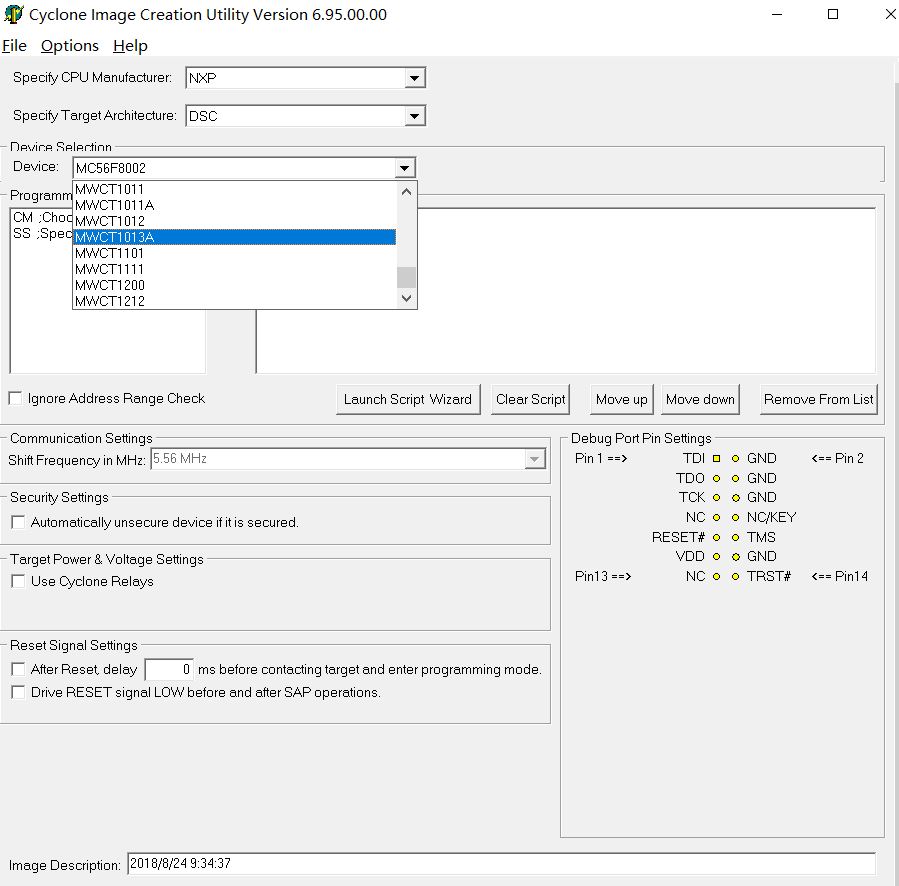Viewport: 899px width, 886px height.
Task: Open the File menu
Action: tap(14, 45)
